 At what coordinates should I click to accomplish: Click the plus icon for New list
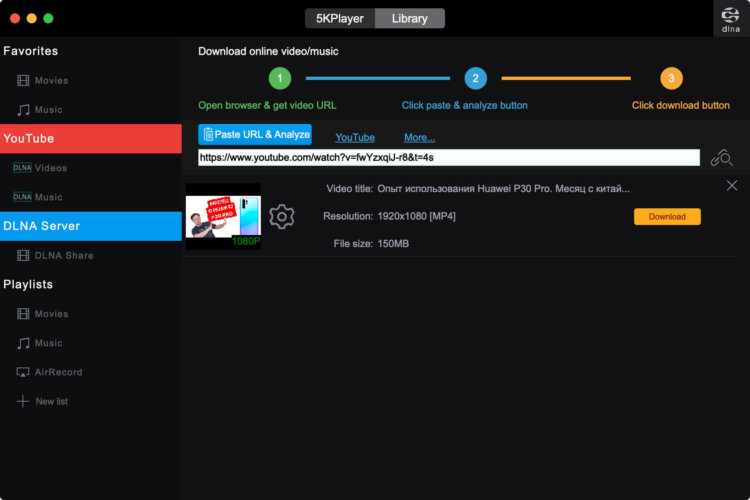click(23, 401)
